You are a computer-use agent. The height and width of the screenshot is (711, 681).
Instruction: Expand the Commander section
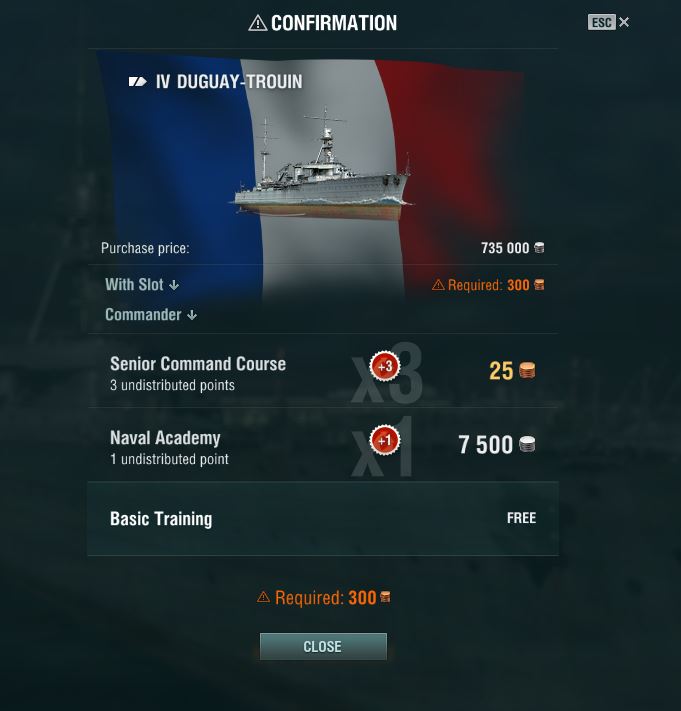pos(151,315)
